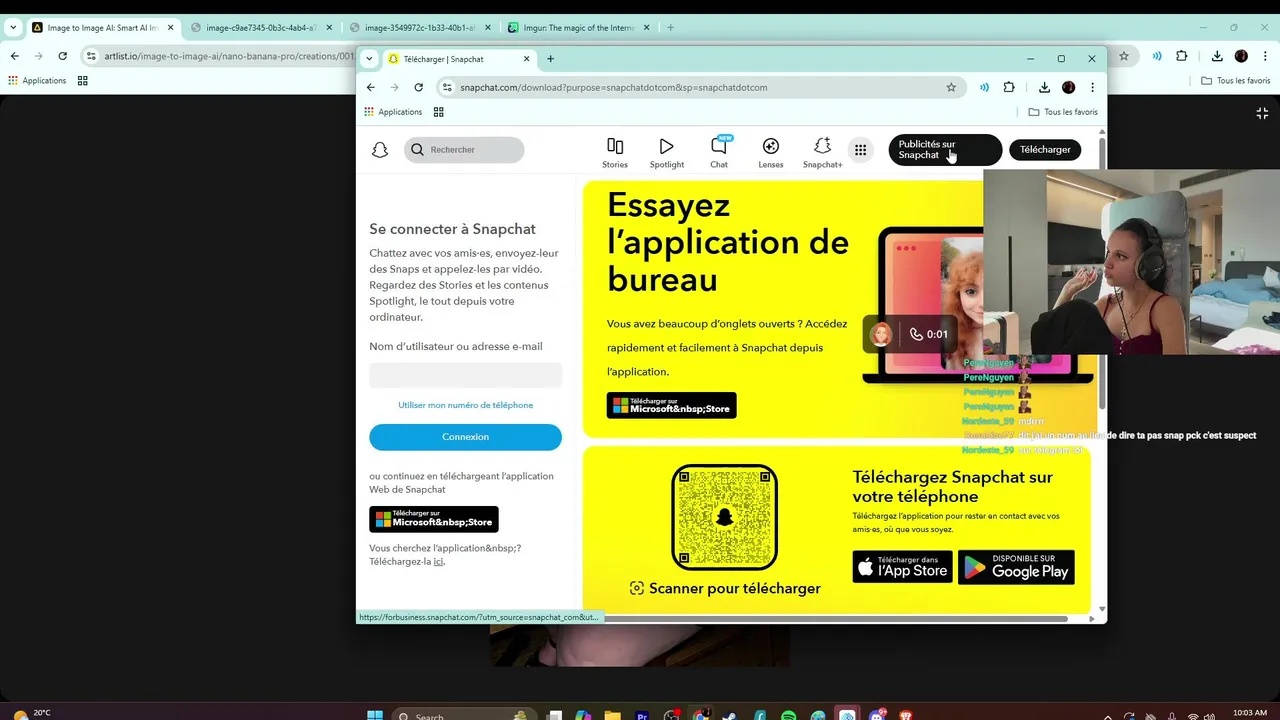Switch to the Image to Image AI tab

pyautogui.click(x=104, y=28)
